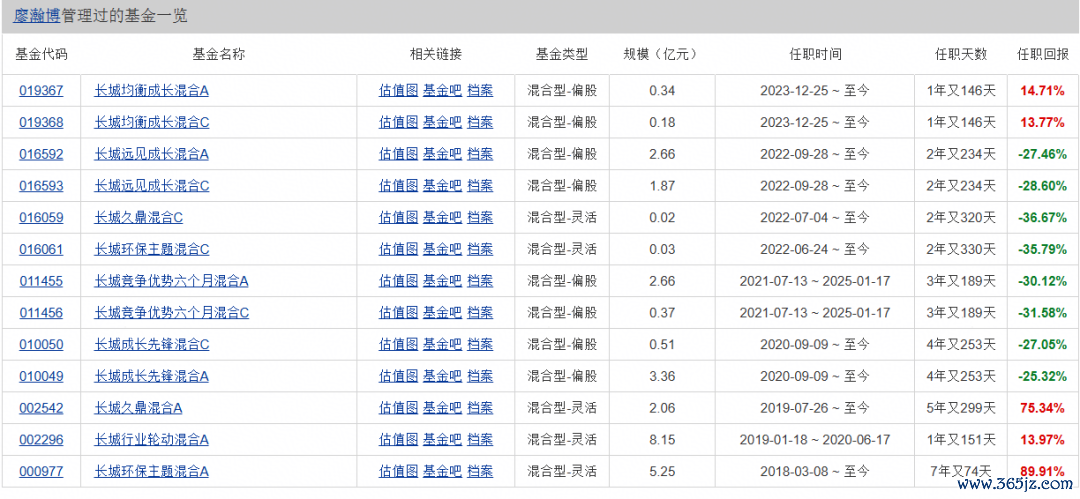Open 档案 for 长城久鼎混合C
Viewport: 1080px width, 499px height.
480,217
